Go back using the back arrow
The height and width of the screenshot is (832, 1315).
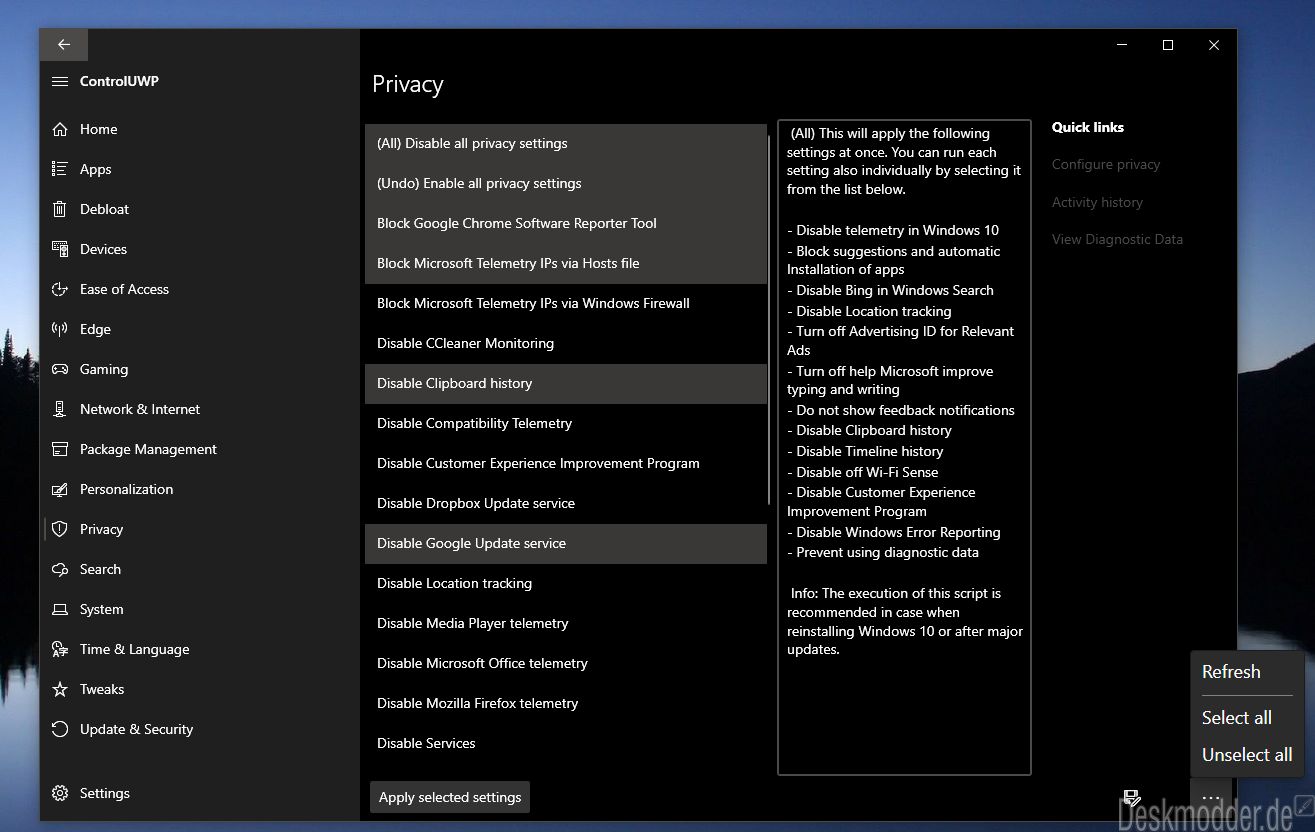tap(64, 45)
